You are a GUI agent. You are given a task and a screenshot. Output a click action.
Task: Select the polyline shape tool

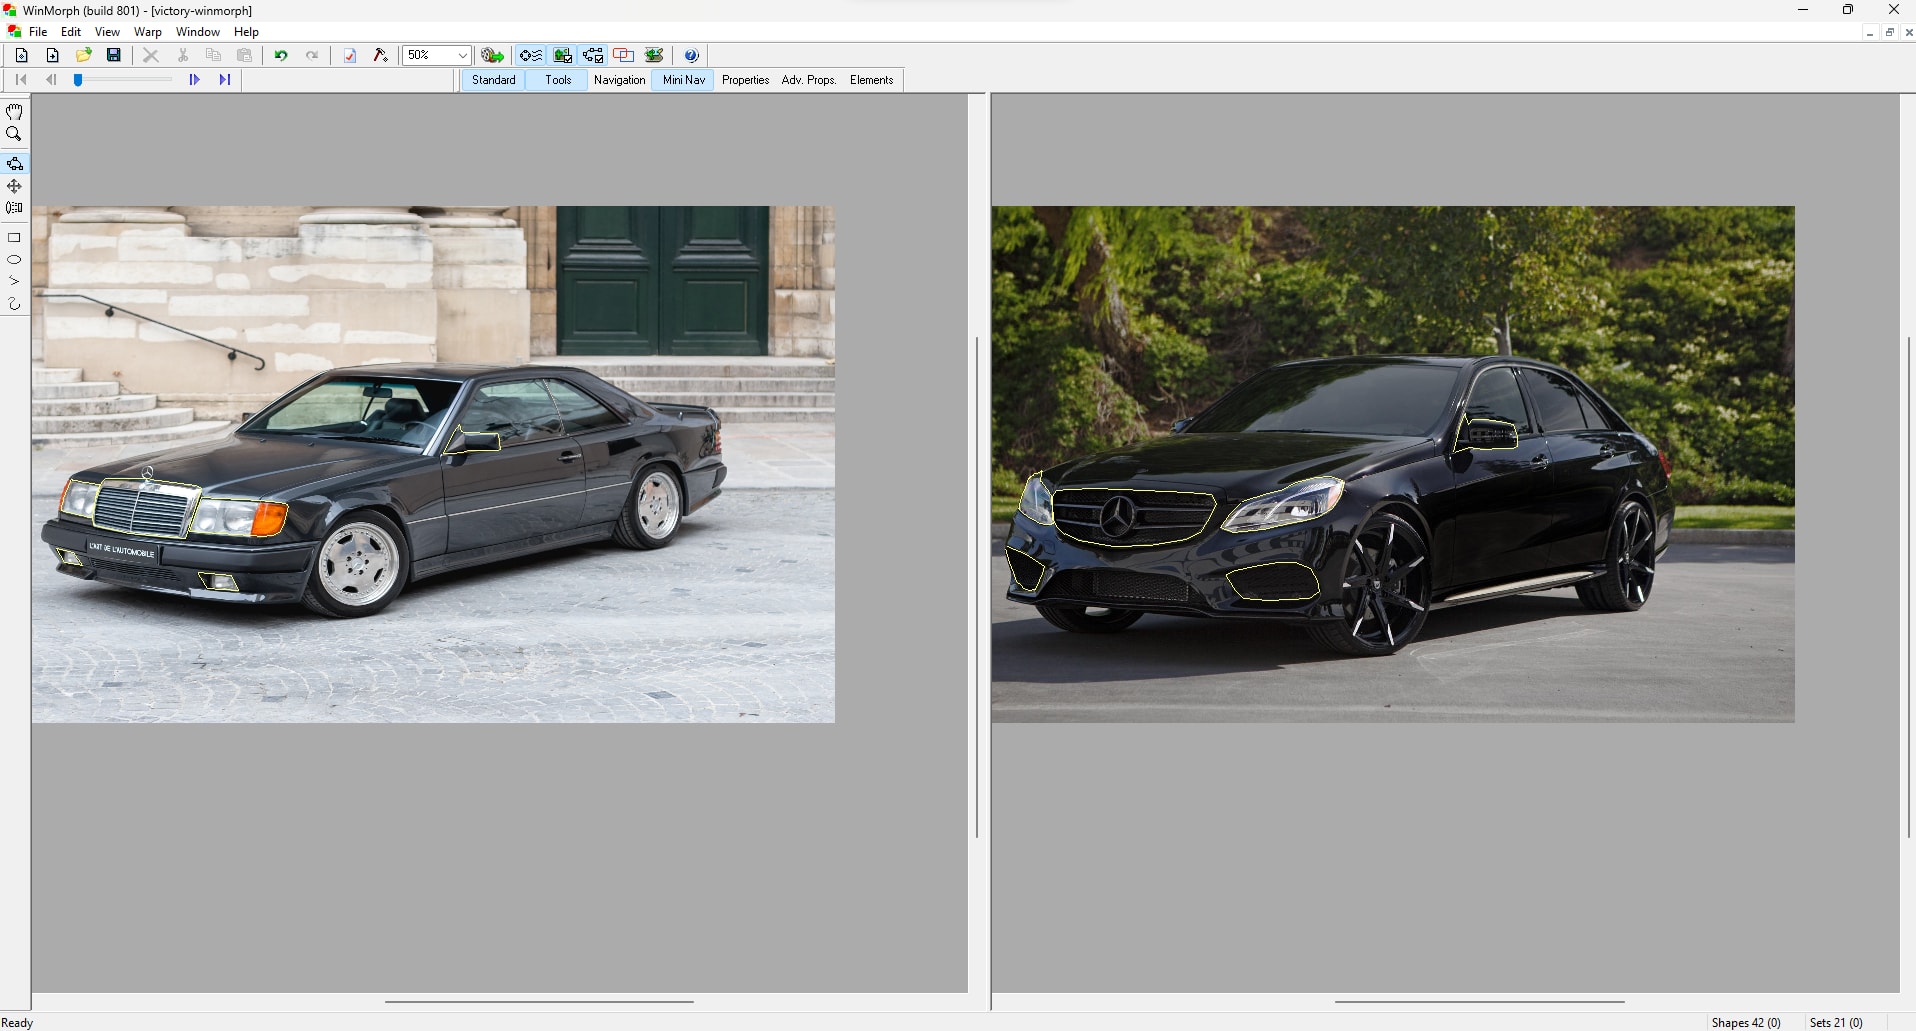(14, 282)
